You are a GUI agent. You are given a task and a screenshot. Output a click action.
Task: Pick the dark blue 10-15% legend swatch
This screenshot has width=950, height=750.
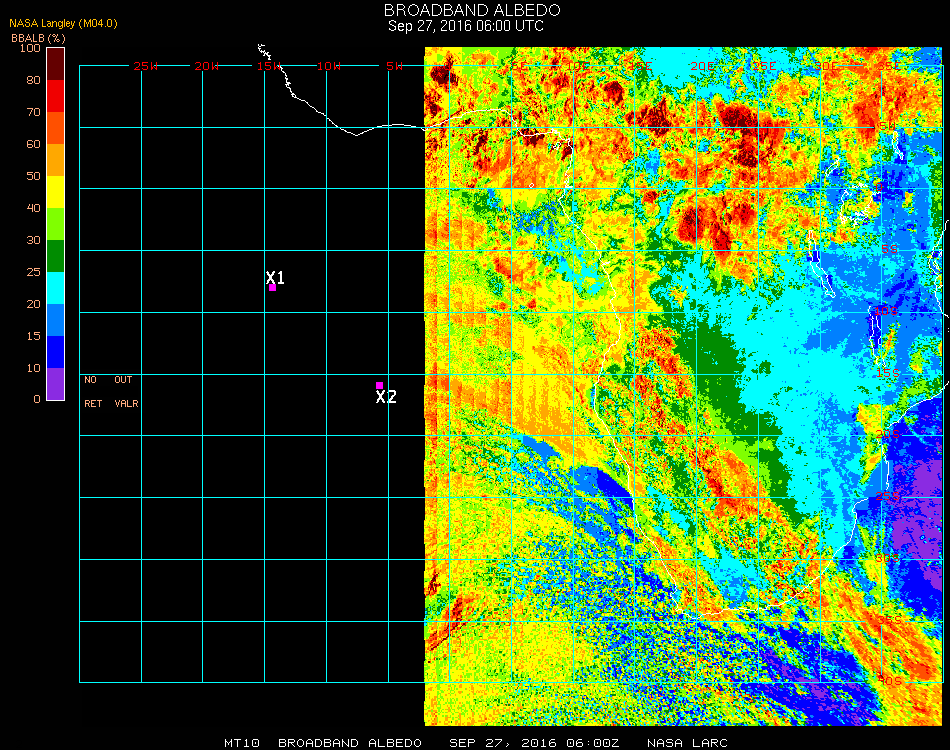(x=55, y=352)
